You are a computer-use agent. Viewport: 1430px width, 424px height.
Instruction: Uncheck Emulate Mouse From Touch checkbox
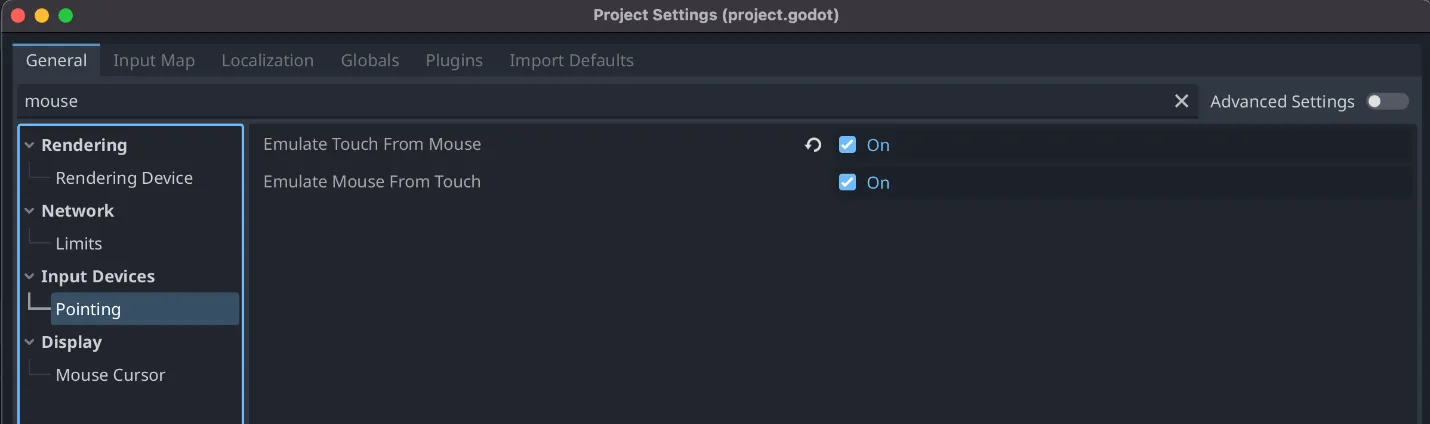click(x=847, y=182)
